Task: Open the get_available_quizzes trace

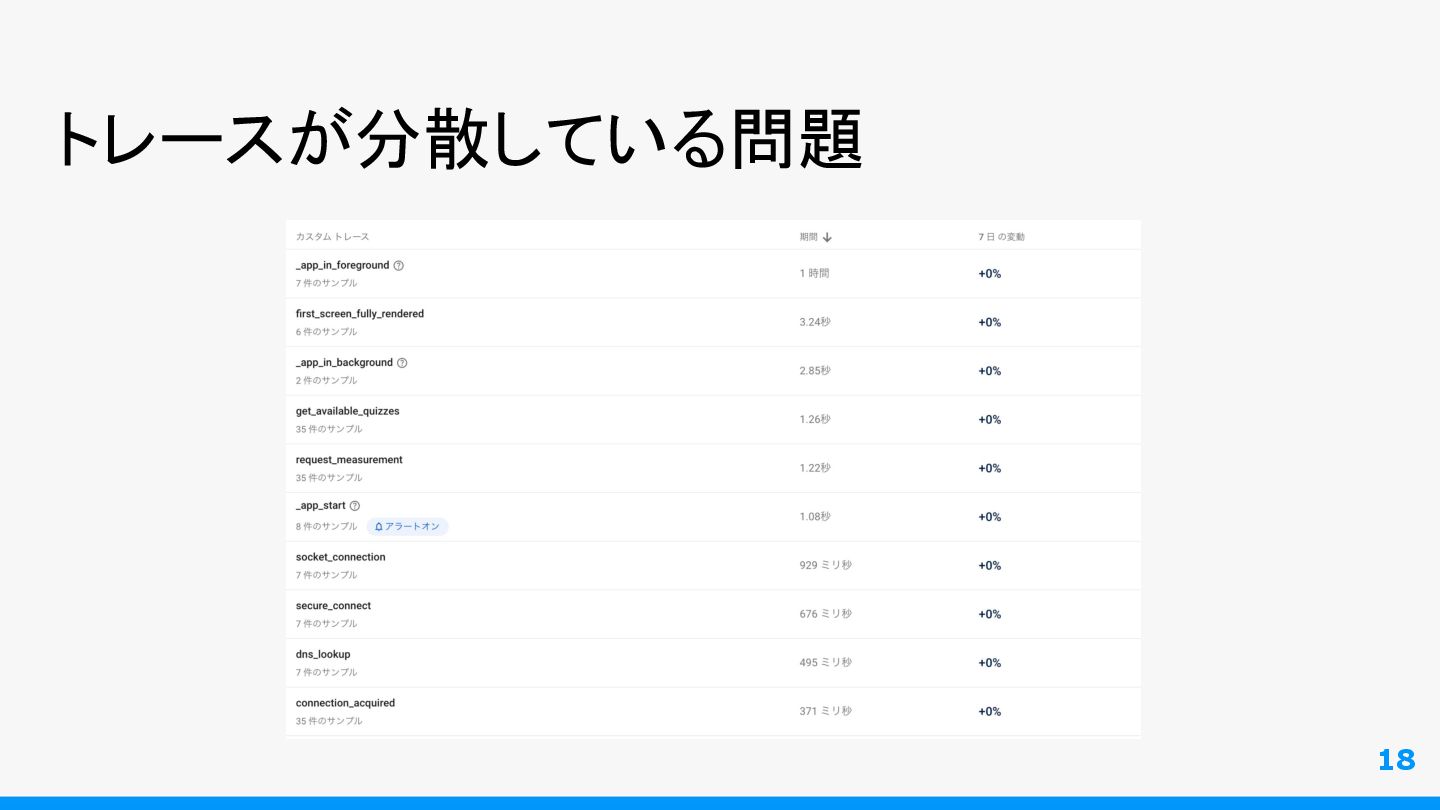Action: [x=347, y=411]
